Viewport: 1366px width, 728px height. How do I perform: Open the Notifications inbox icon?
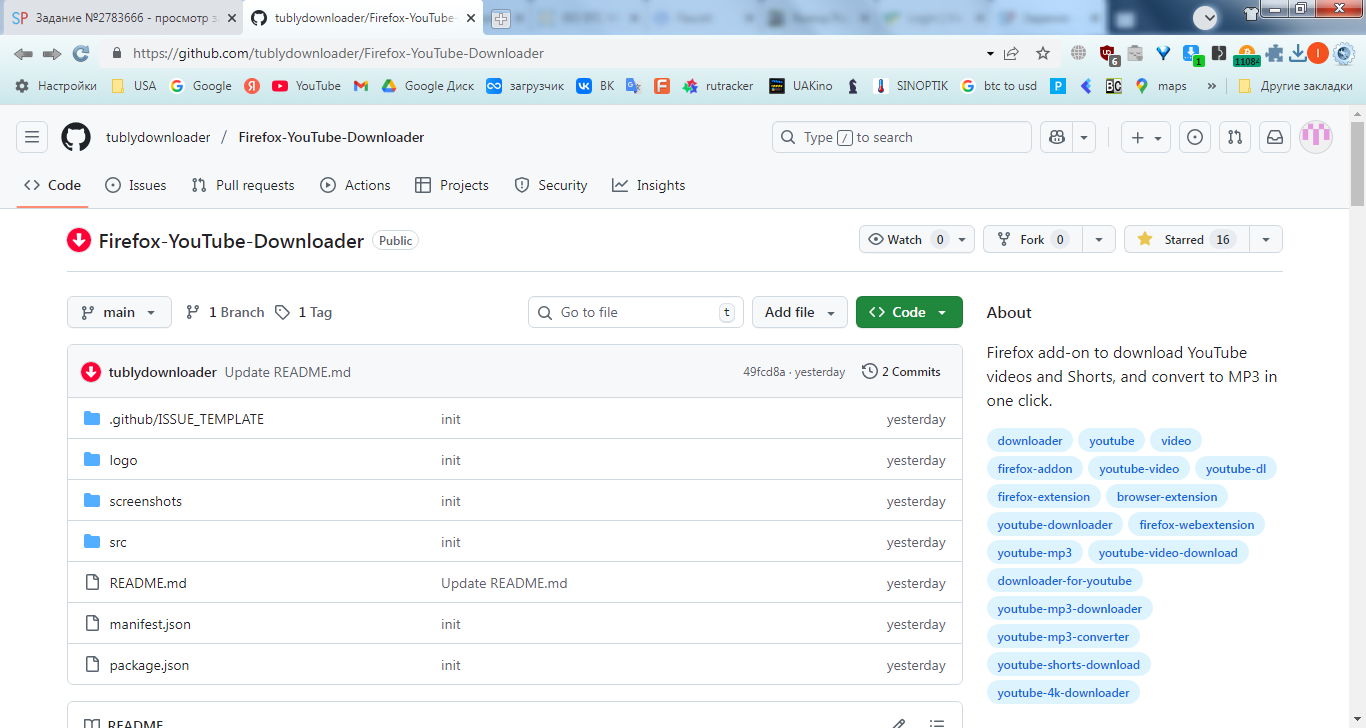click(x=1275, y=137)
